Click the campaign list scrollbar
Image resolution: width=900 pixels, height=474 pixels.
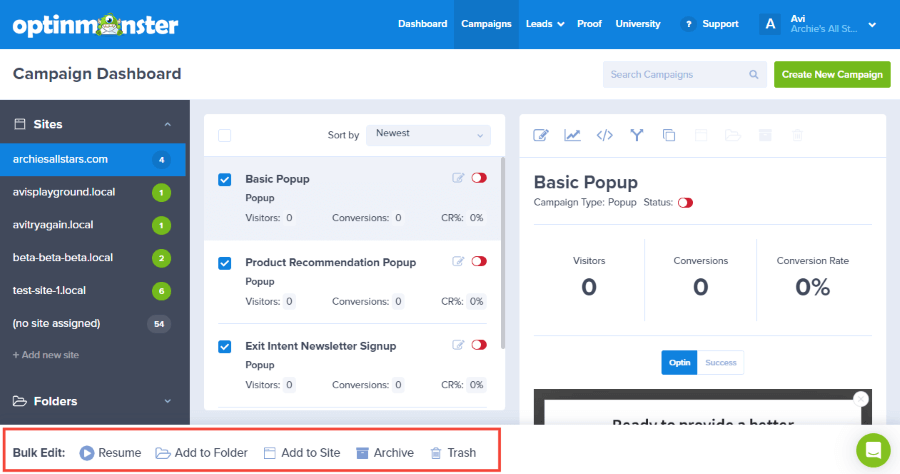coord(503,252)
